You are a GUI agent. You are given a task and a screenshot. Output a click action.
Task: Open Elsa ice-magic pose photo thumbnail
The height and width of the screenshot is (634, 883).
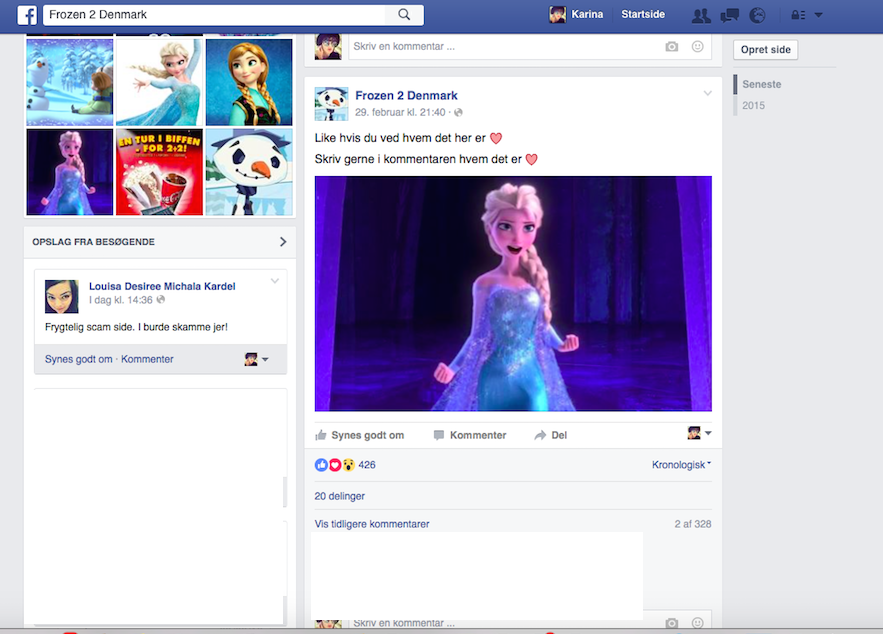click(x=159, y=82)
